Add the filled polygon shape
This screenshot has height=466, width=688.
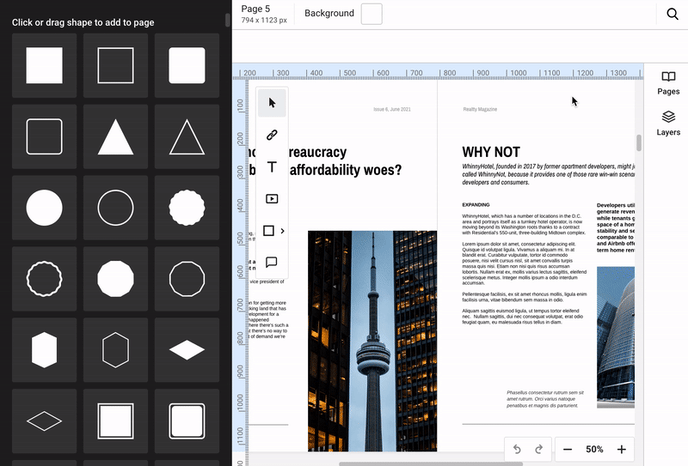(x=115, y=279)
